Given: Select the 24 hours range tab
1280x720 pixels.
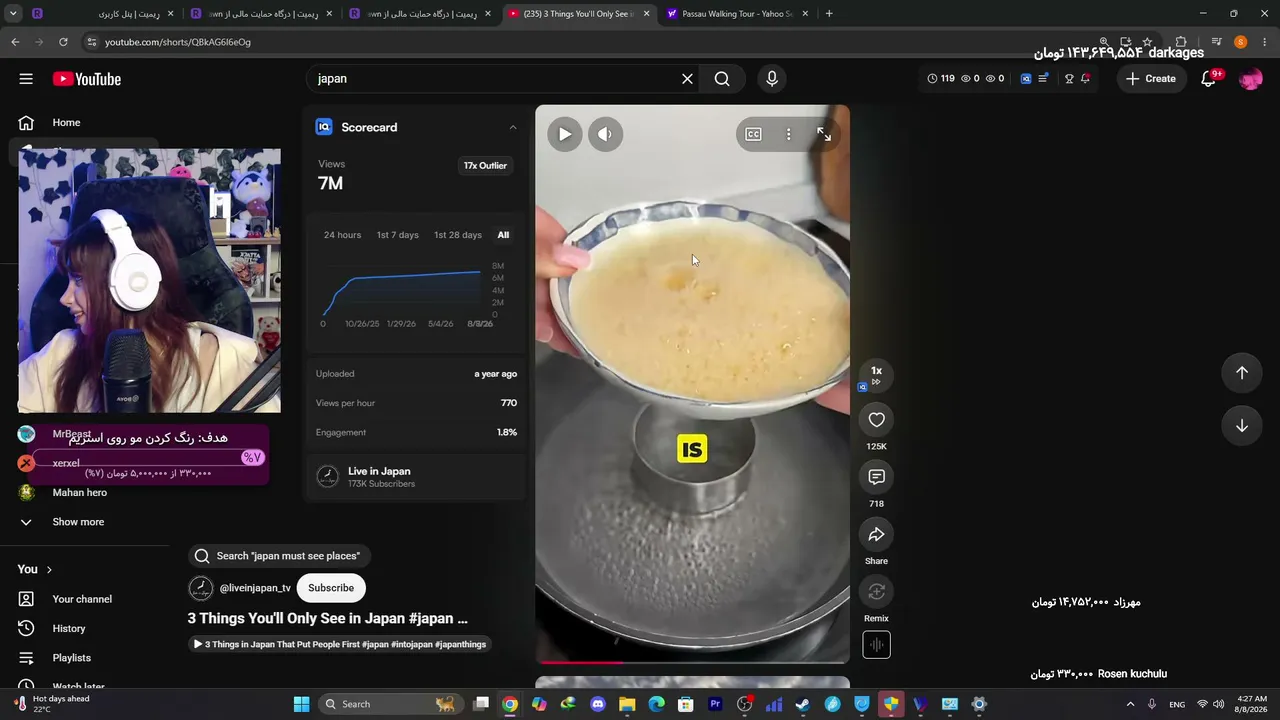Looking at the screenshot, I should (x=342, y=235).
